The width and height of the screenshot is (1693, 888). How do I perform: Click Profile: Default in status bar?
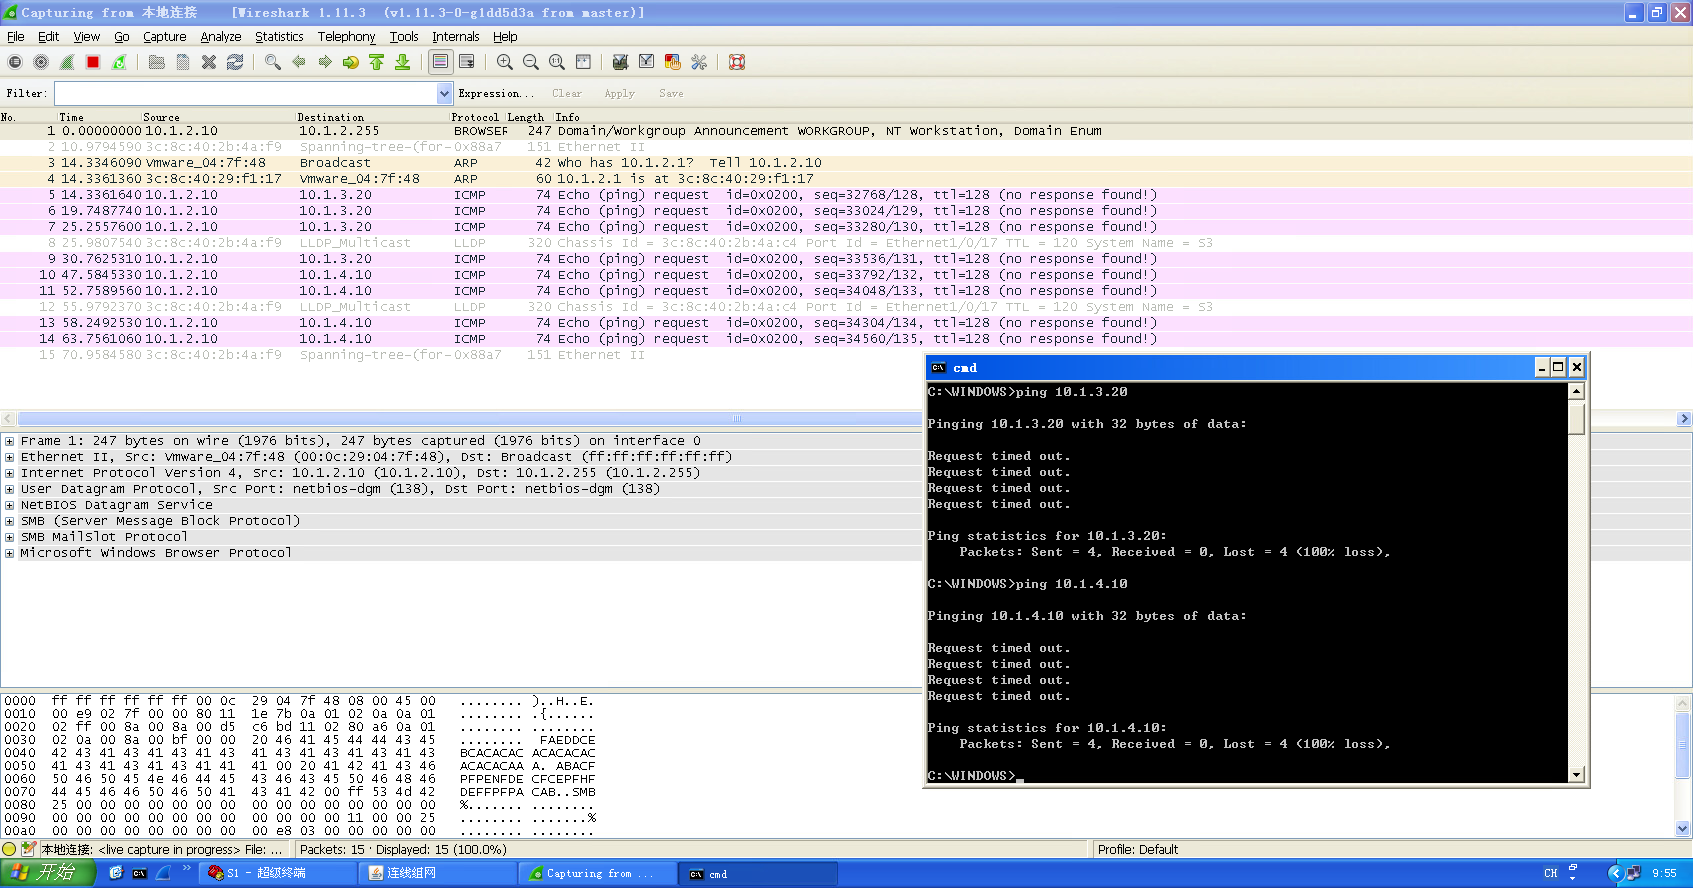[1138, 849]
